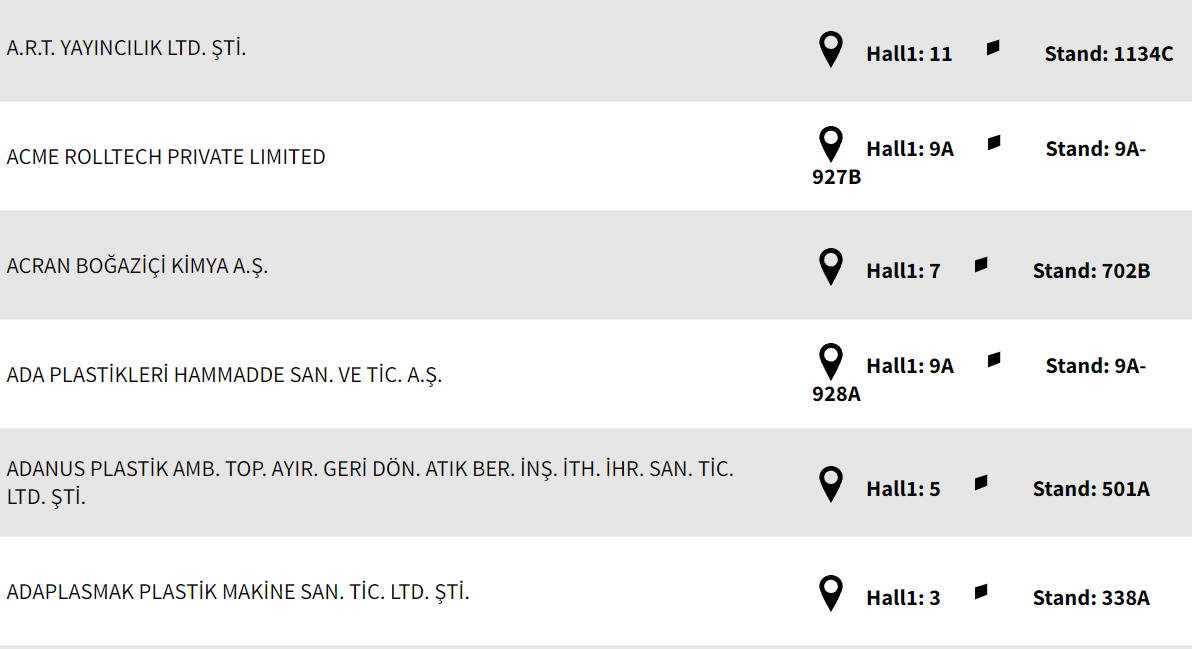This screenshot has width=1192, height=649.
Task: Click Hall1: 7 location text
Action: pyautogui.click(x=903, y=271)
